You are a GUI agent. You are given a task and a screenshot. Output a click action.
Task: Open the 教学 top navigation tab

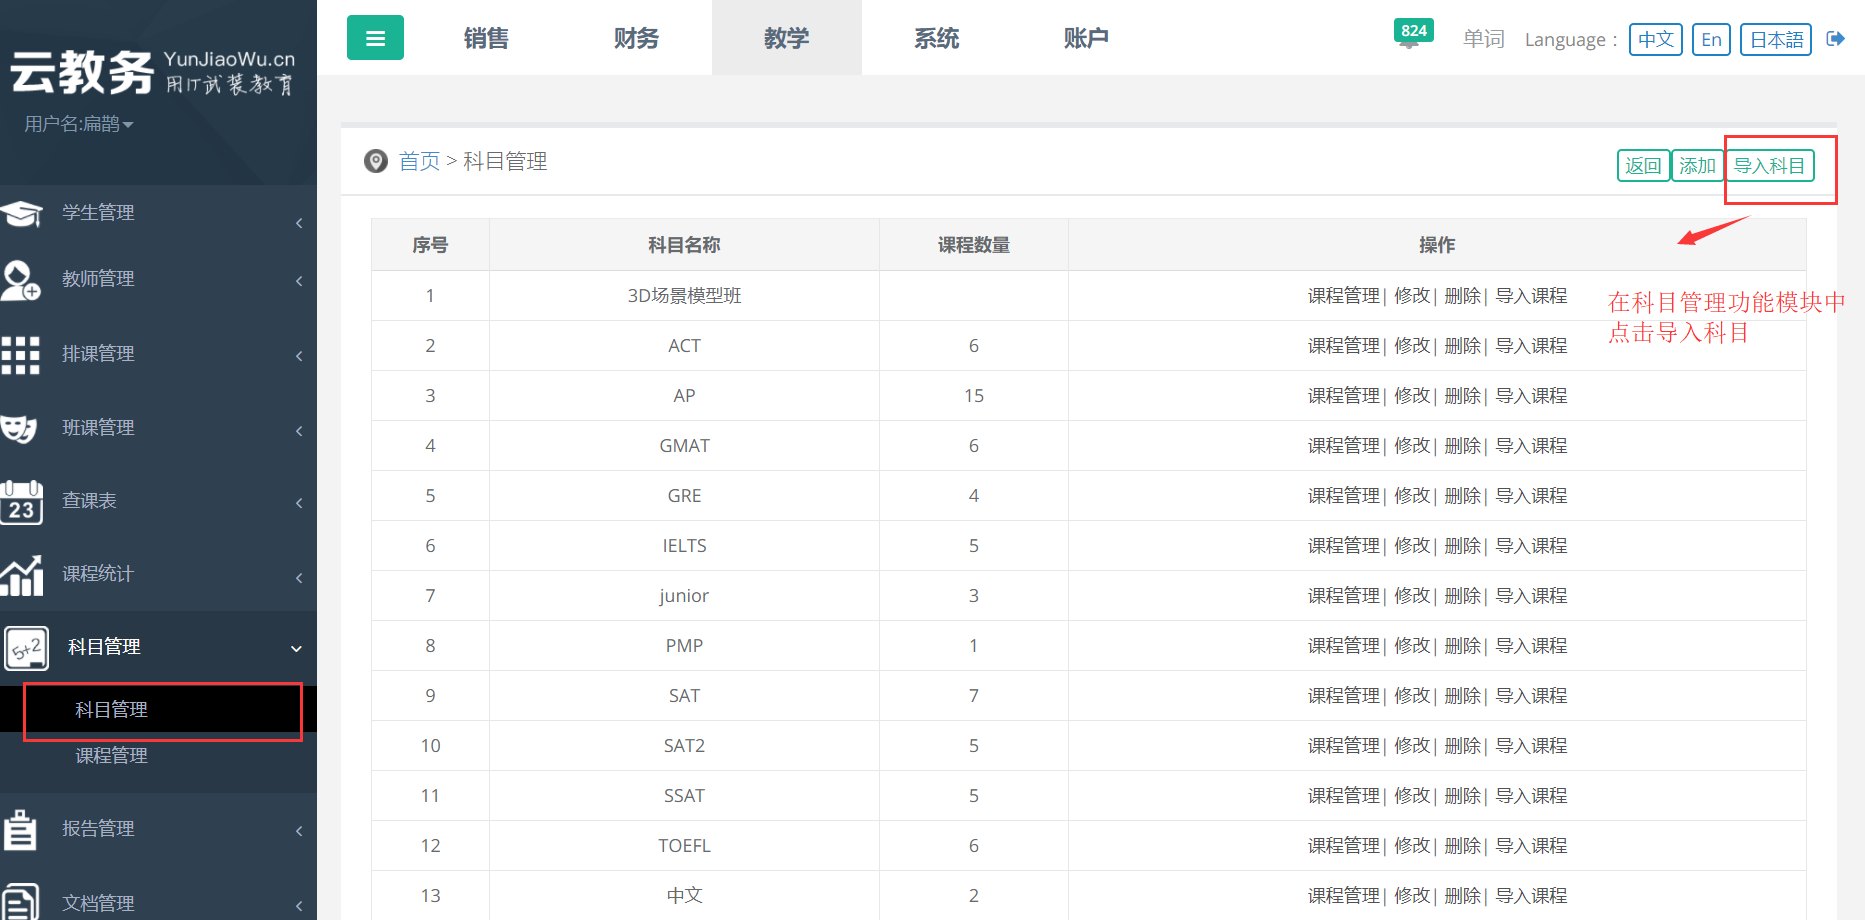[x=786, y=38]
